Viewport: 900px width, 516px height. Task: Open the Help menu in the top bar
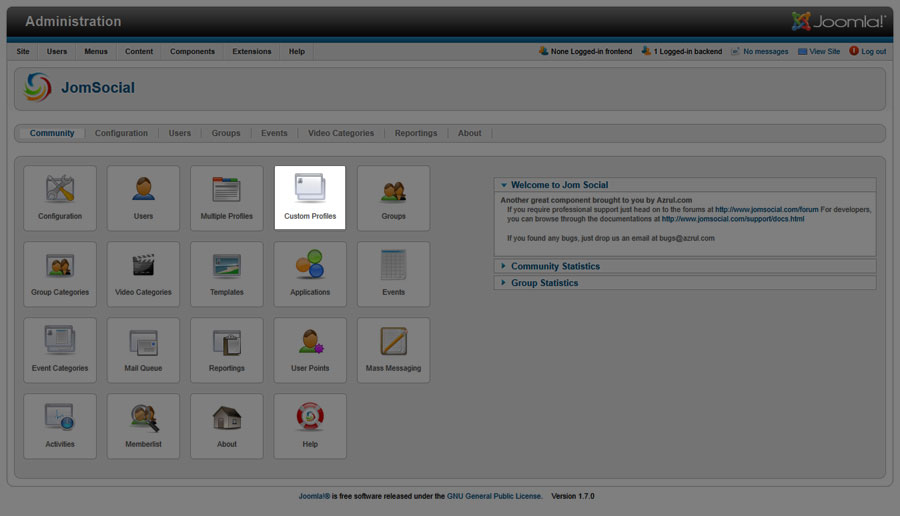297,51
